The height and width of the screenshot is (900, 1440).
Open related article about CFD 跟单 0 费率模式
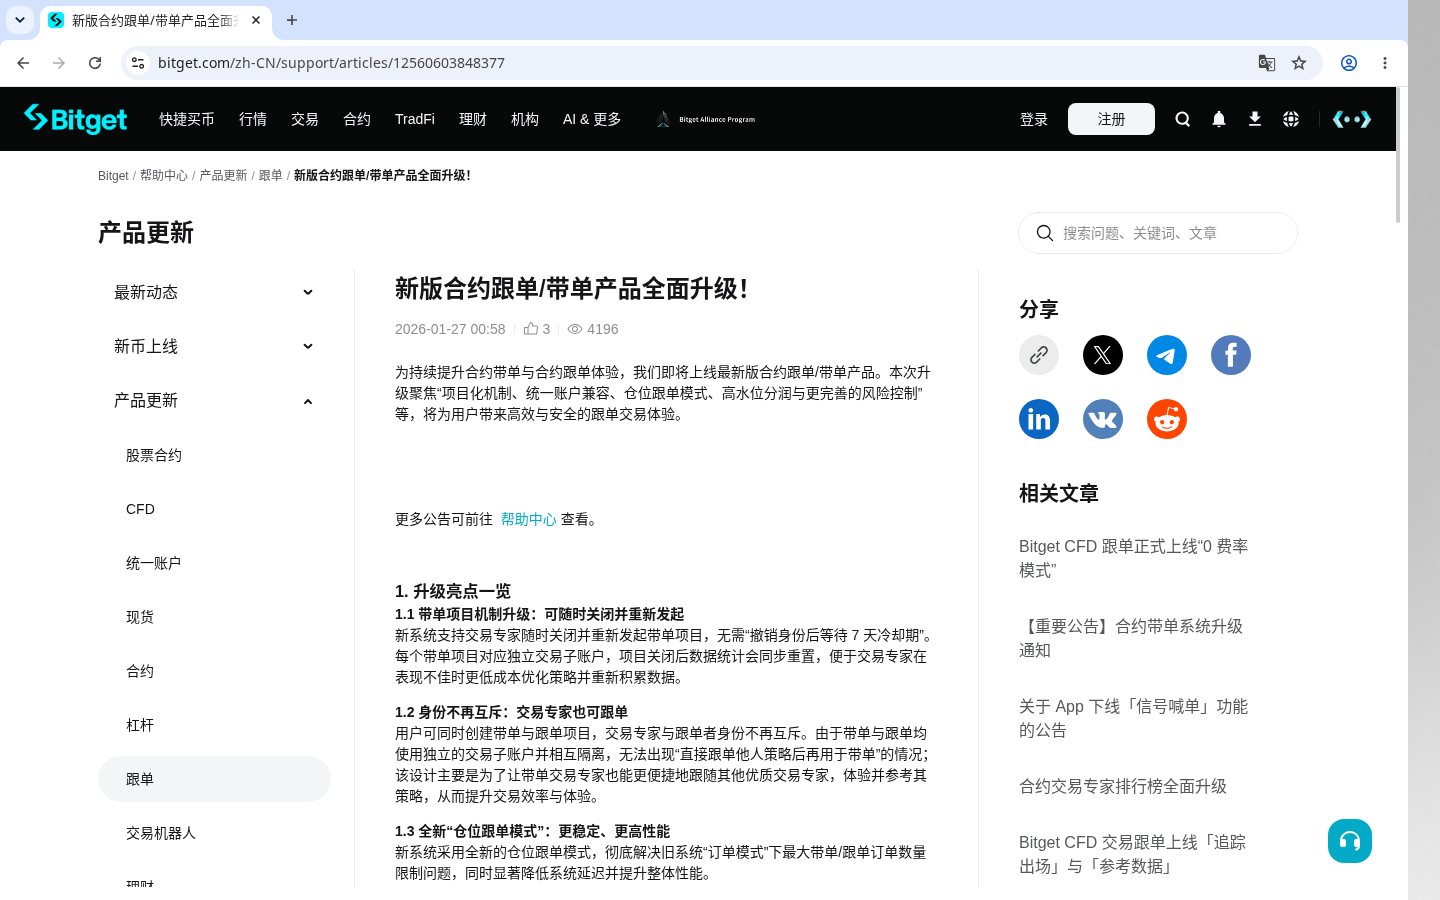(x=1134, y=558)
